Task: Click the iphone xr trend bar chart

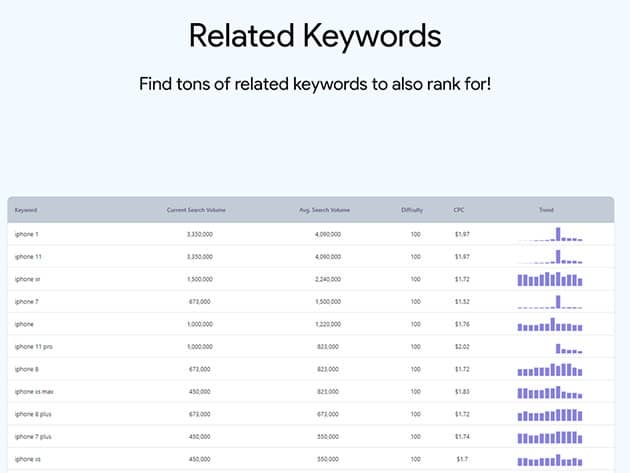Action: pyautogui.click(x=550, y=279)
